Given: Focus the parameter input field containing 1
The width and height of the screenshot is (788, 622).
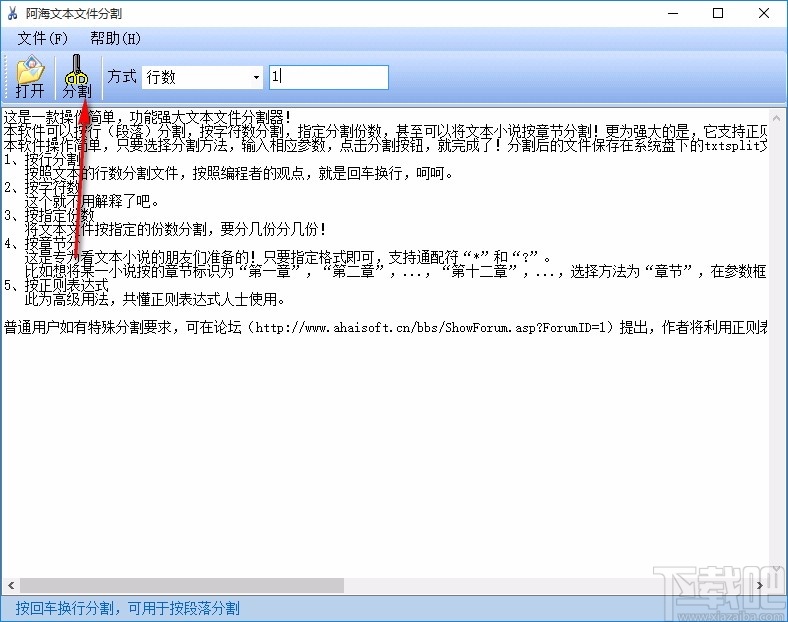Looking at the screenshot, I should pyautogui.click(x=329, y=77).
